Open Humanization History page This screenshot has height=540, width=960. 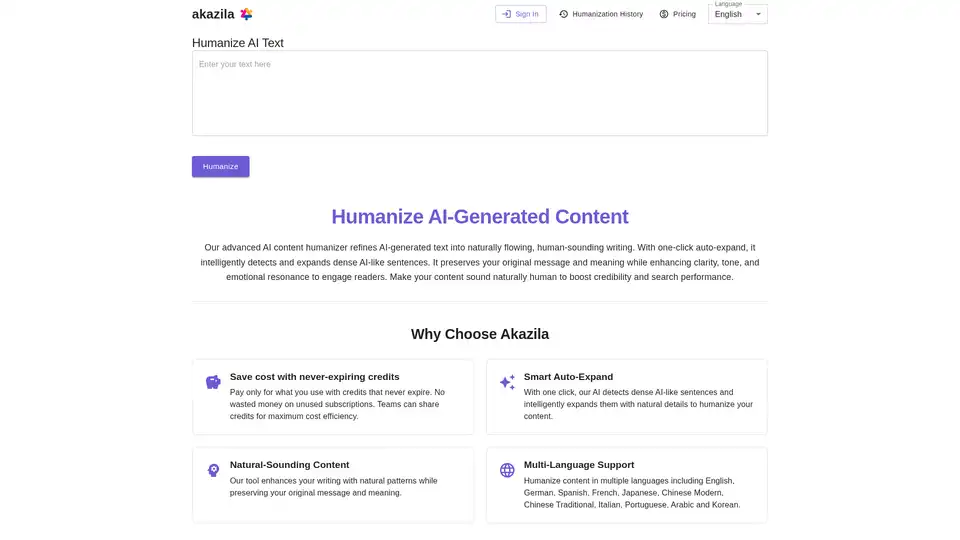[607, 14]
